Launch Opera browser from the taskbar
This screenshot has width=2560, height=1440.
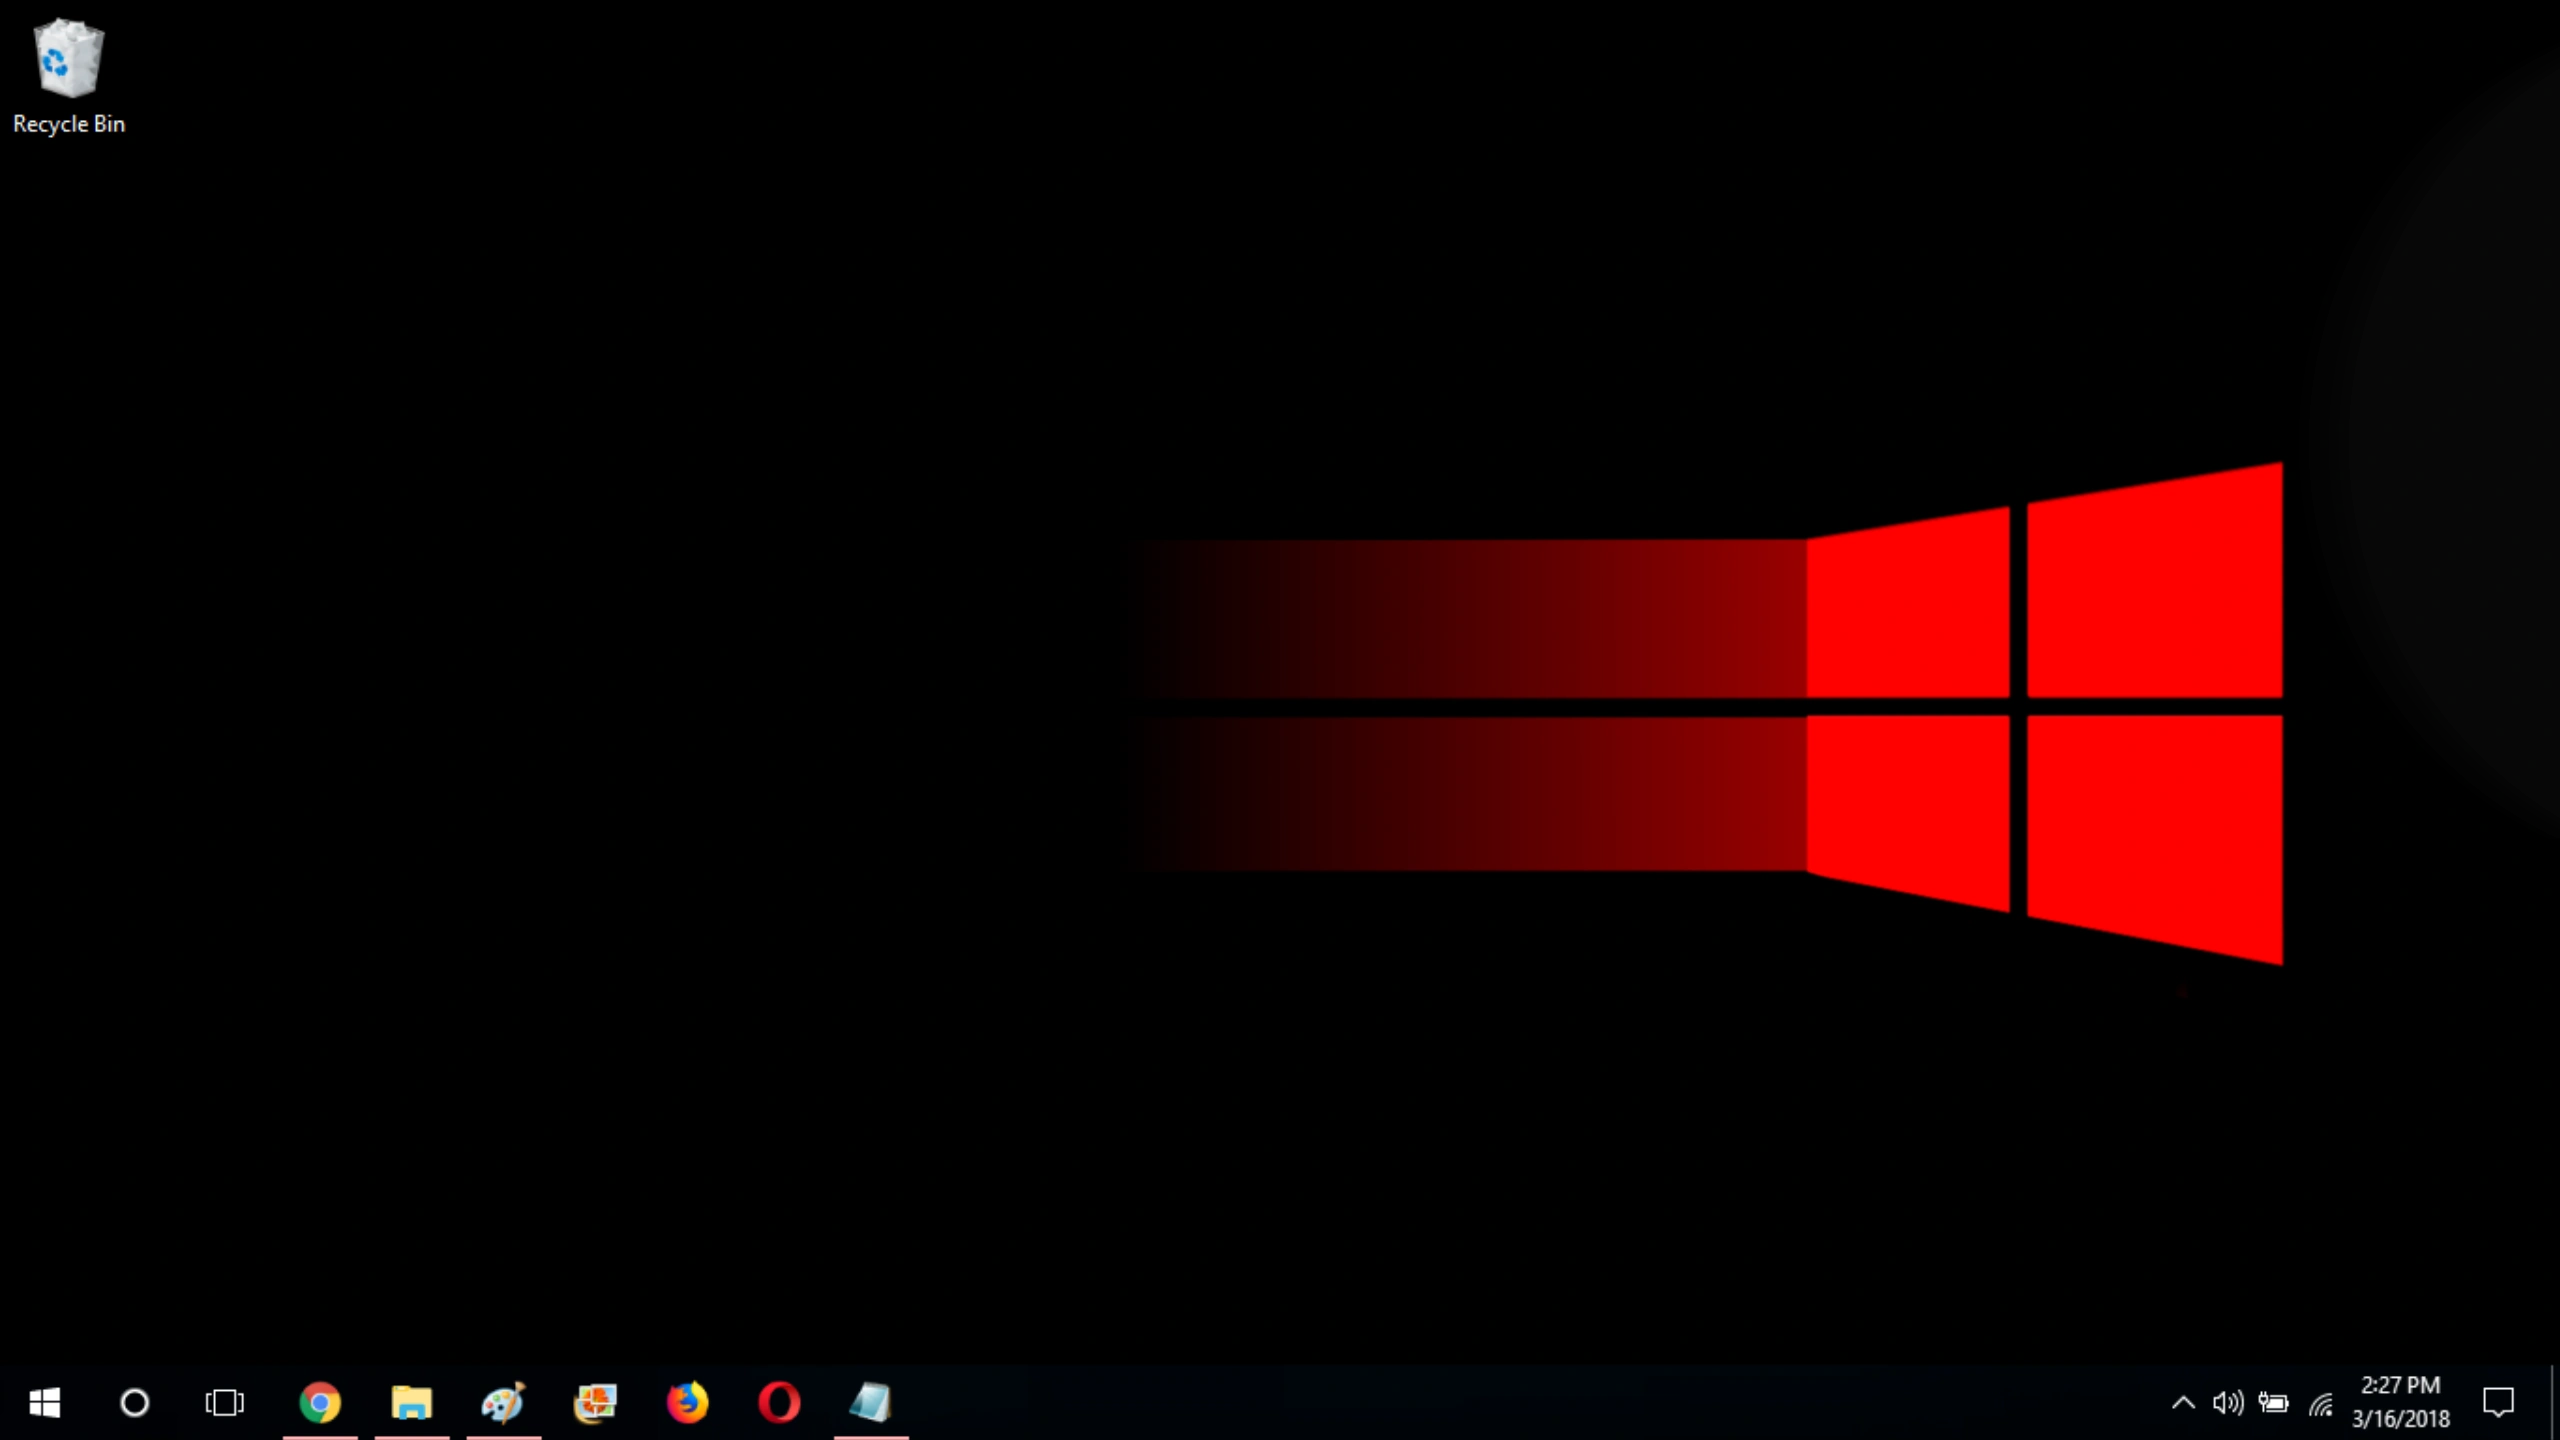pos(780,1403)
